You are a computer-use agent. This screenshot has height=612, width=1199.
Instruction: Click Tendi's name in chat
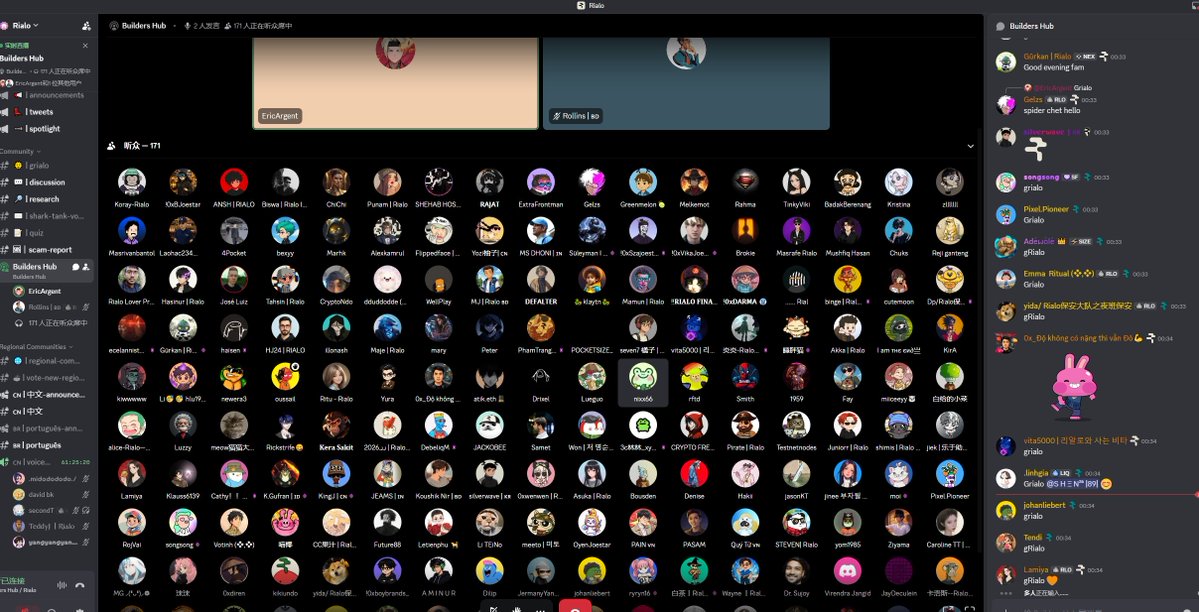click(x=1033, y=537)
